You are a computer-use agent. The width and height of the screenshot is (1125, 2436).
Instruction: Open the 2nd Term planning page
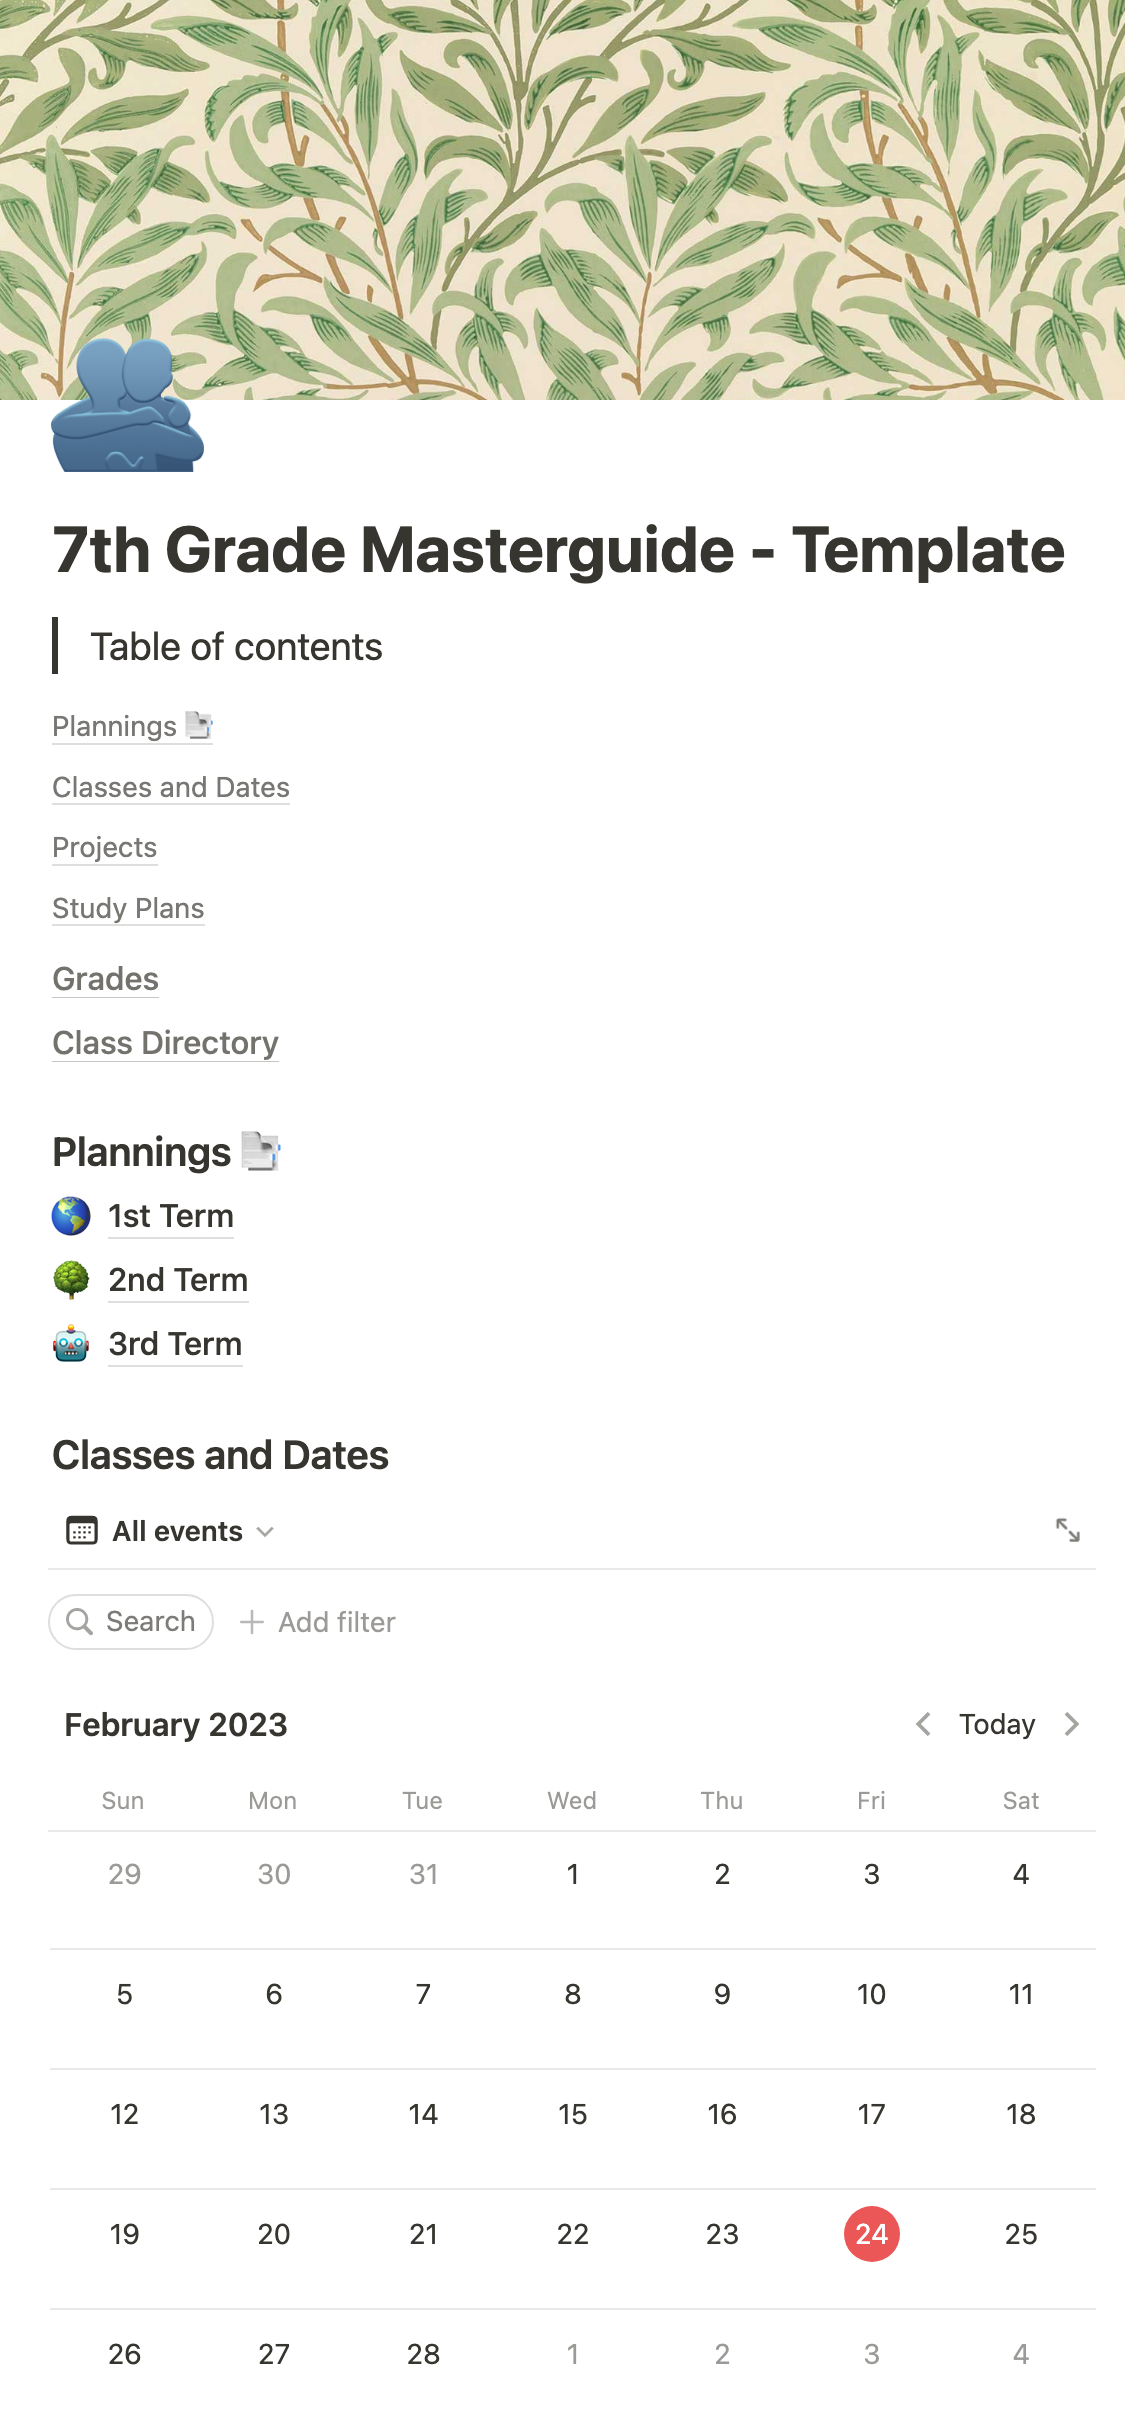click(178, 1280)
